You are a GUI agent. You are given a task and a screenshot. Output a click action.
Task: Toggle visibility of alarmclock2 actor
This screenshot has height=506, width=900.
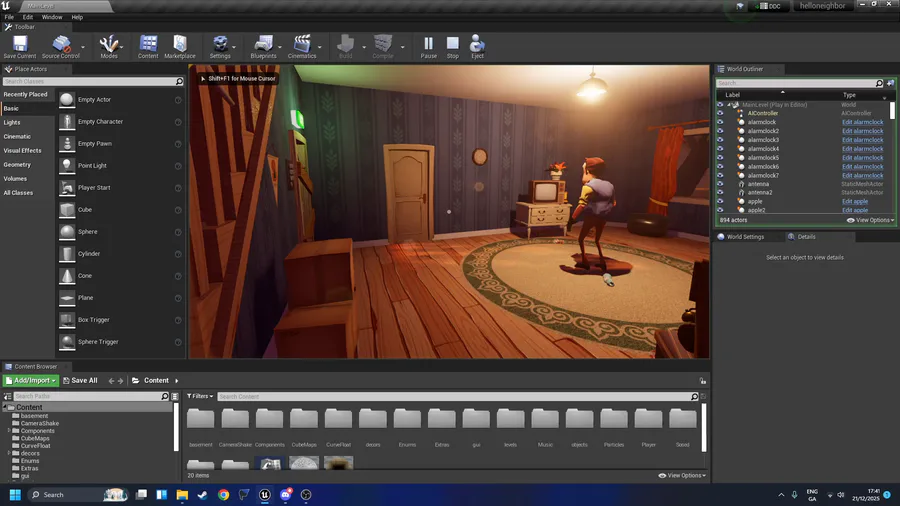720,131
